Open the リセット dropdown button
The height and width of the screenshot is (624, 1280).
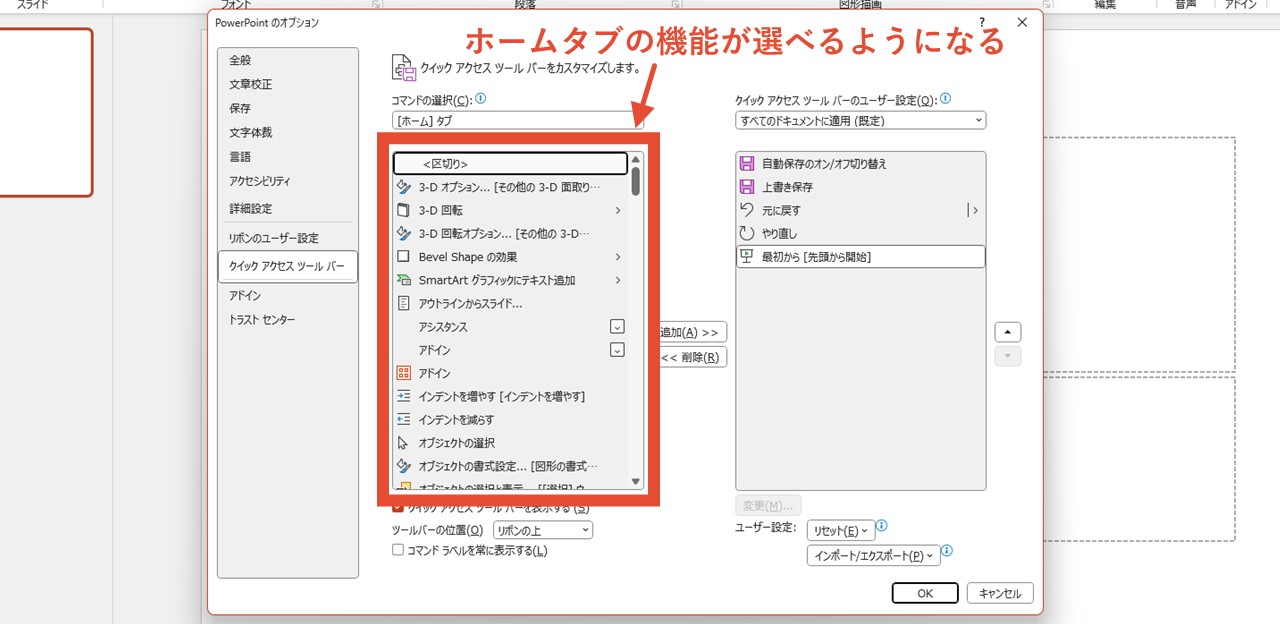pos(841,530)
